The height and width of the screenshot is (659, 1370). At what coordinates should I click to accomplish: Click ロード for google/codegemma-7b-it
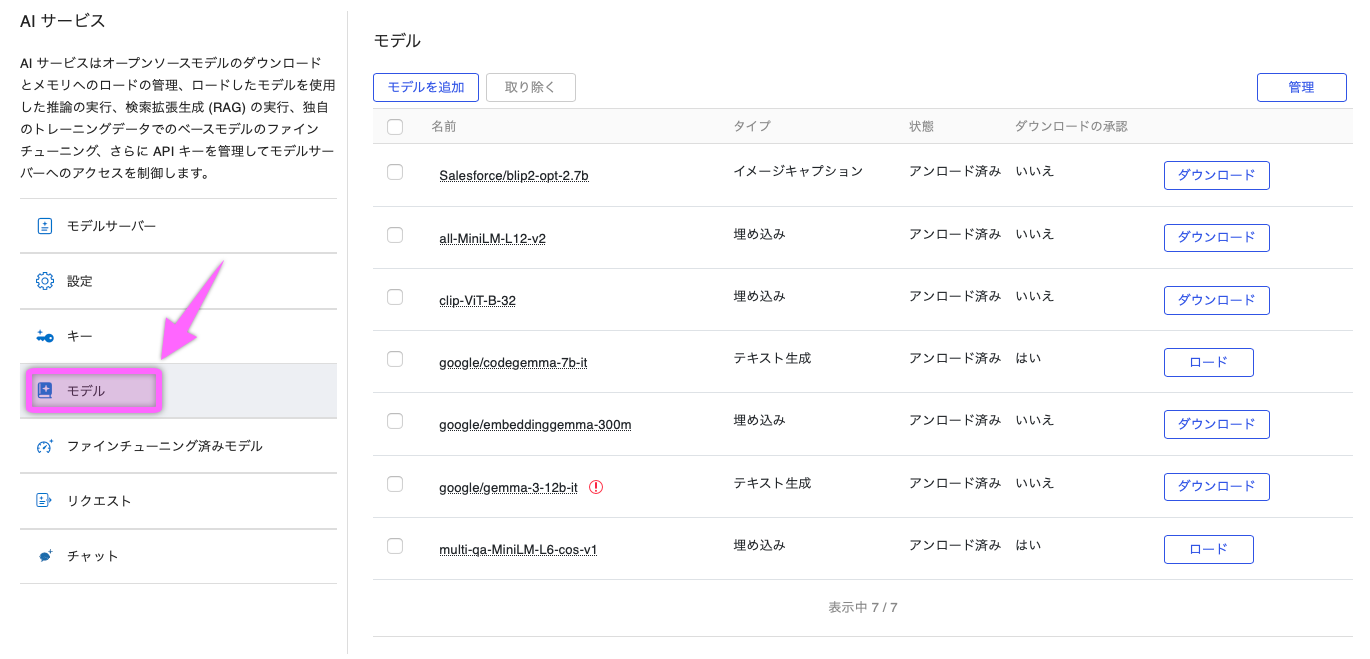[x=1208, y=362]
